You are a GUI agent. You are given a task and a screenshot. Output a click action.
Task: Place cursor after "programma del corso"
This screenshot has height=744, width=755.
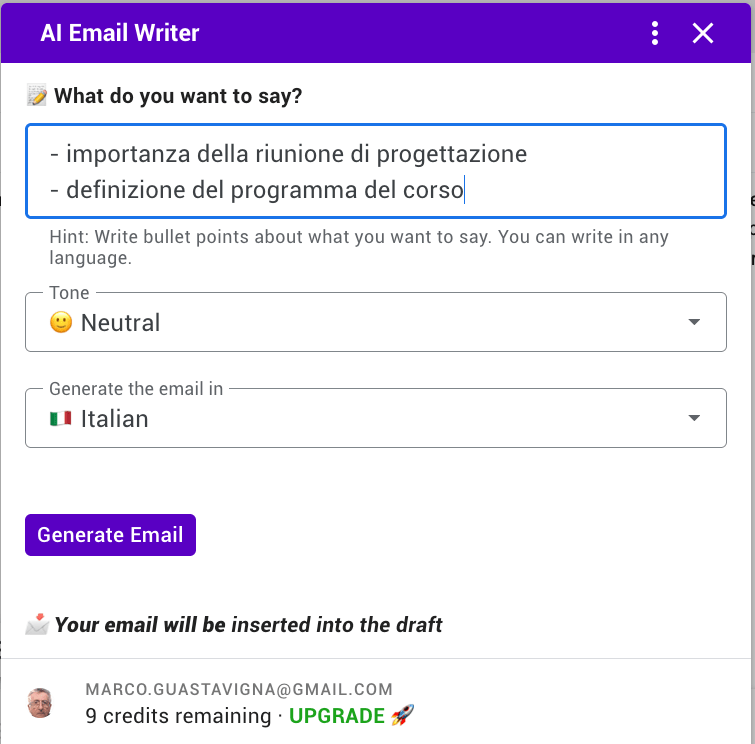coord(464,189)
